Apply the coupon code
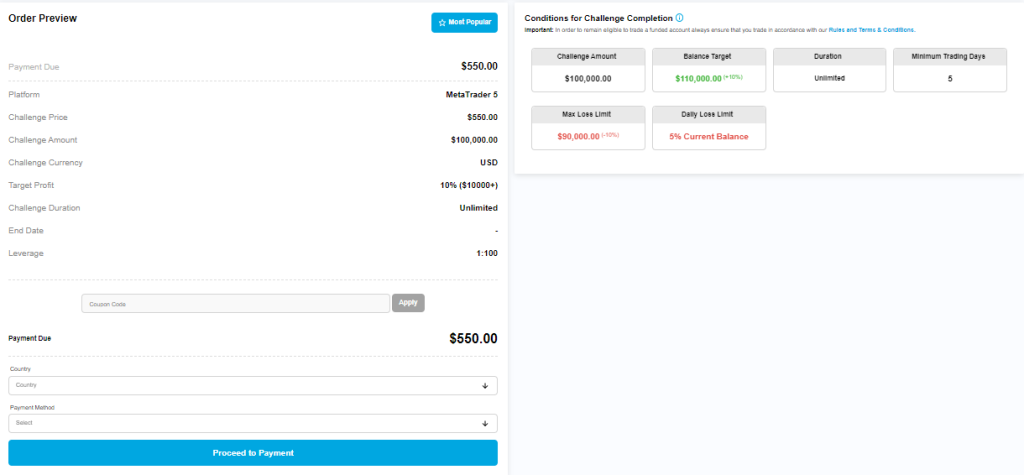1024x475 pixels. [408, 302]
